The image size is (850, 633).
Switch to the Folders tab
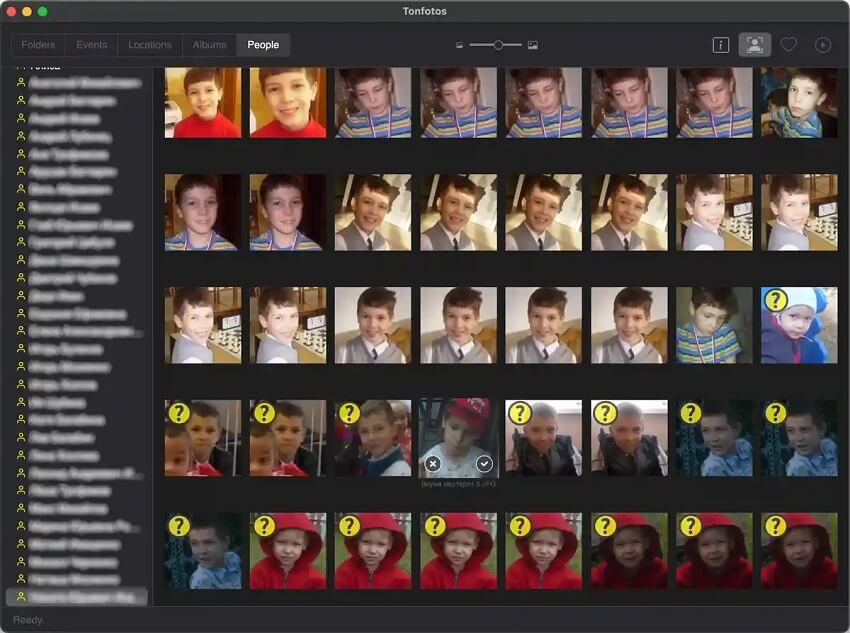[38, 45]
